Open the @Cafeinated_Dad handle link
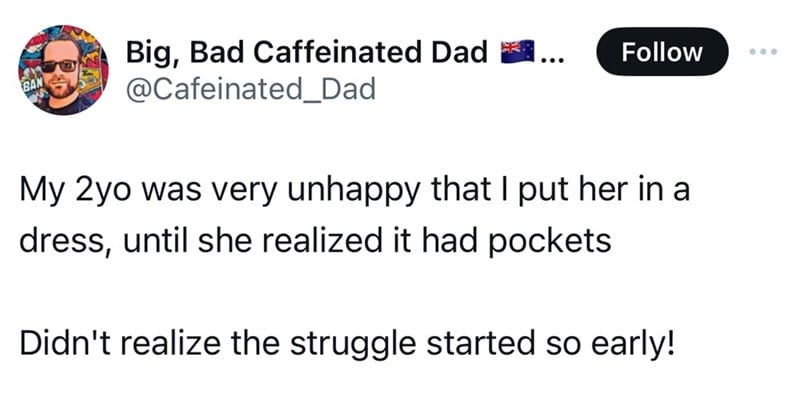 pos(251,89)
